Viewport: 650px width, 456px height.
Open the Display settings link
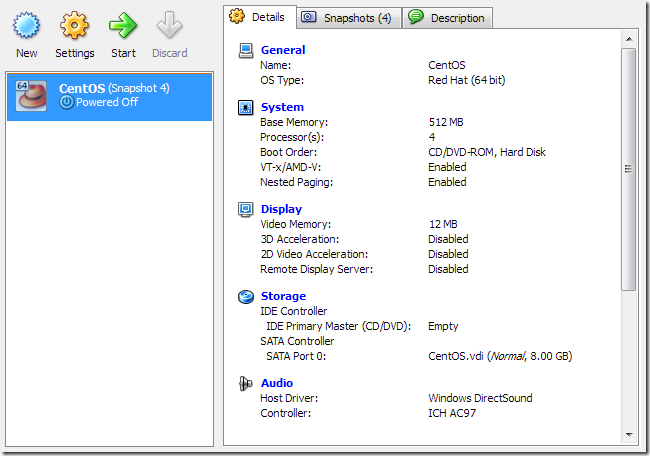coord(281,209)
